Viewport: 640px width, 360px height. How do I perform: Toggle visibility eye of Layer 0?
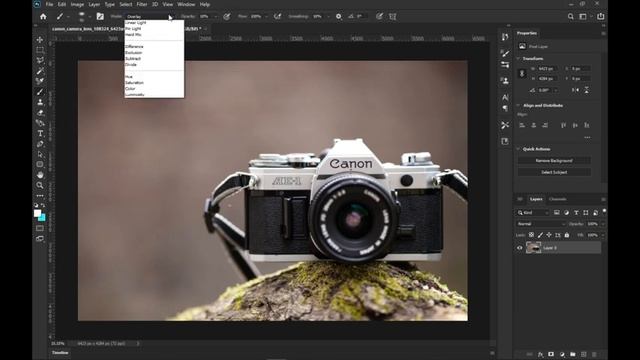click(x=520, y=248)
